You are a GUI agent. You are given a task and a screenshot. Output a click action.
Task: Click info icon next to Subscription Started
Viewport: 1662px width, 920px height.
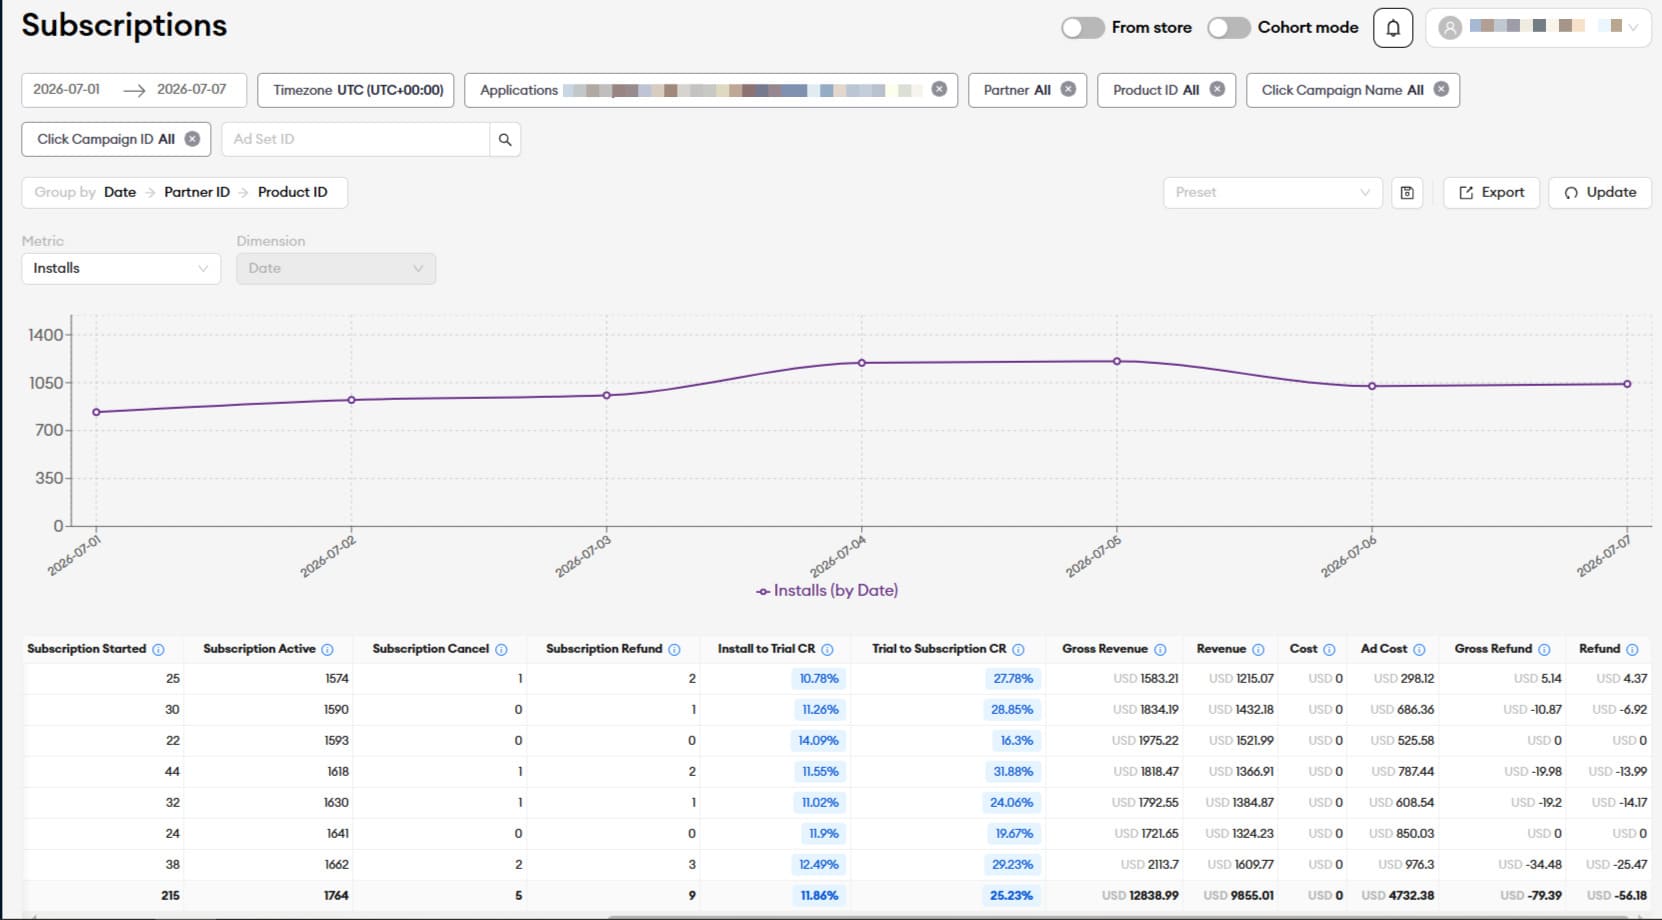coord(158,650)
